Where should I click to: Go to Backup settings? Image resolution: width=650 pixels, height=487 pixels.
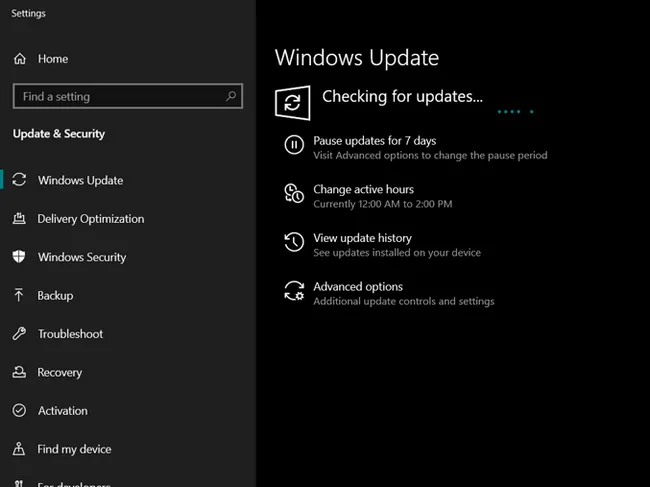(55, 296)
